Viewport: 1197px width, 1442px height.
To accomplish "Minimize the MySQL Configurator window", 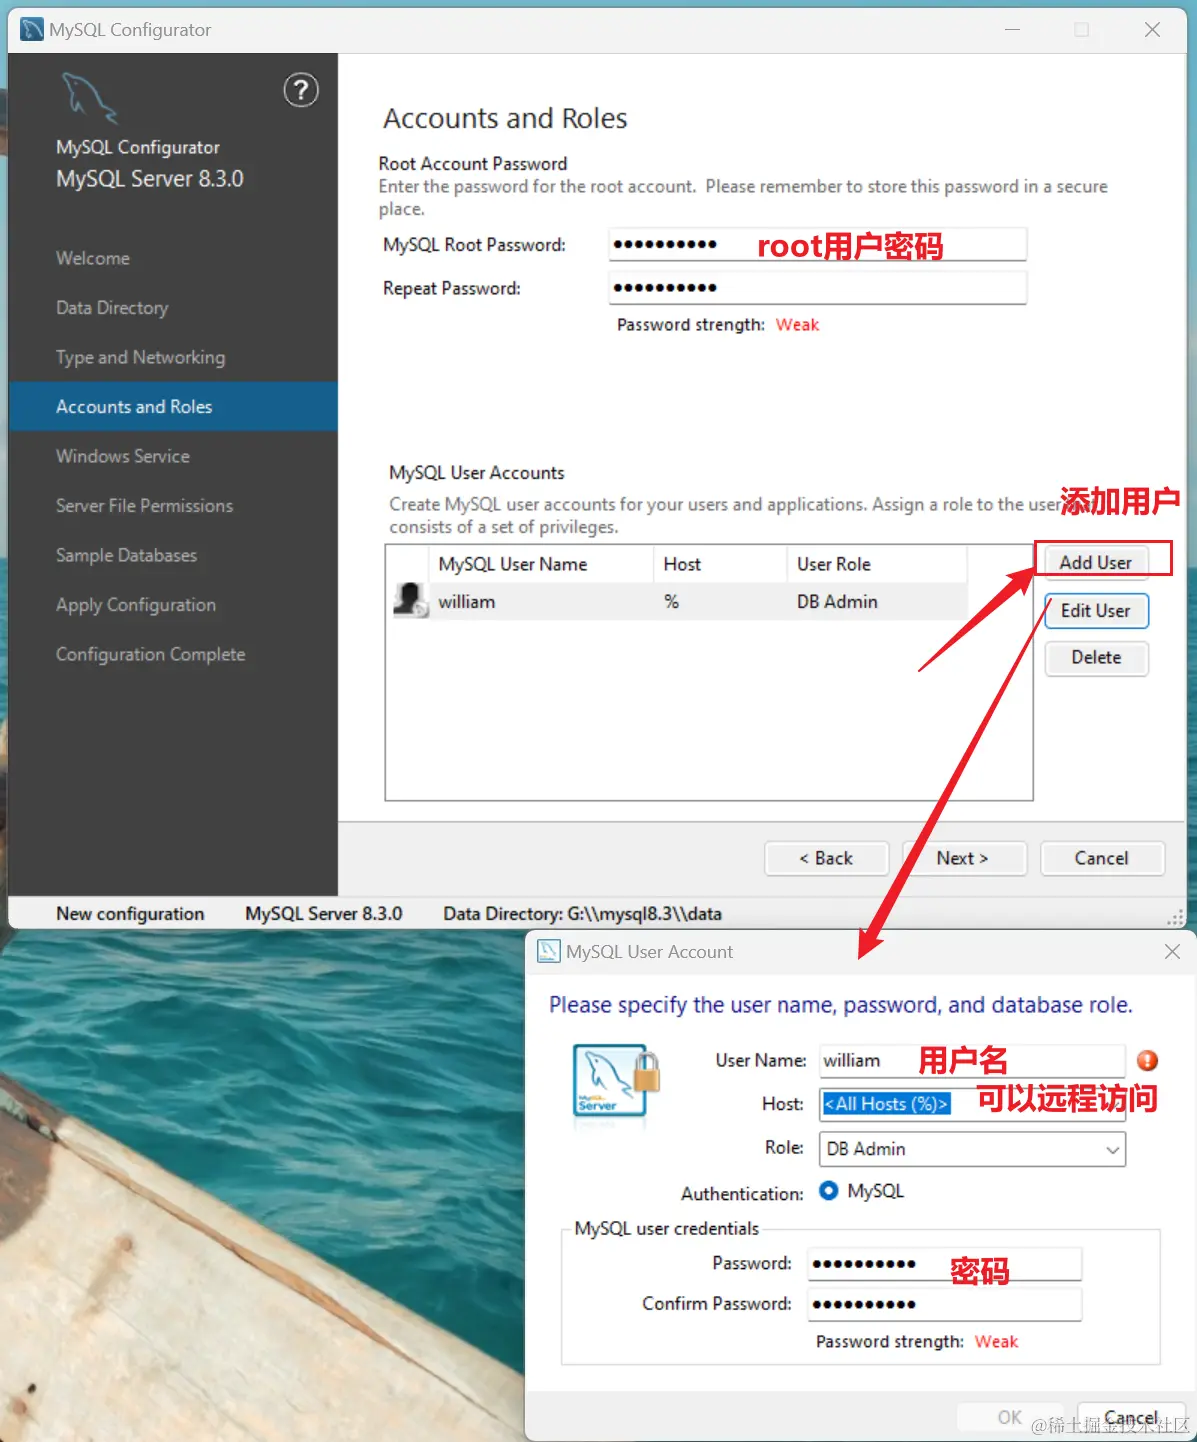I will (1012, 30).
